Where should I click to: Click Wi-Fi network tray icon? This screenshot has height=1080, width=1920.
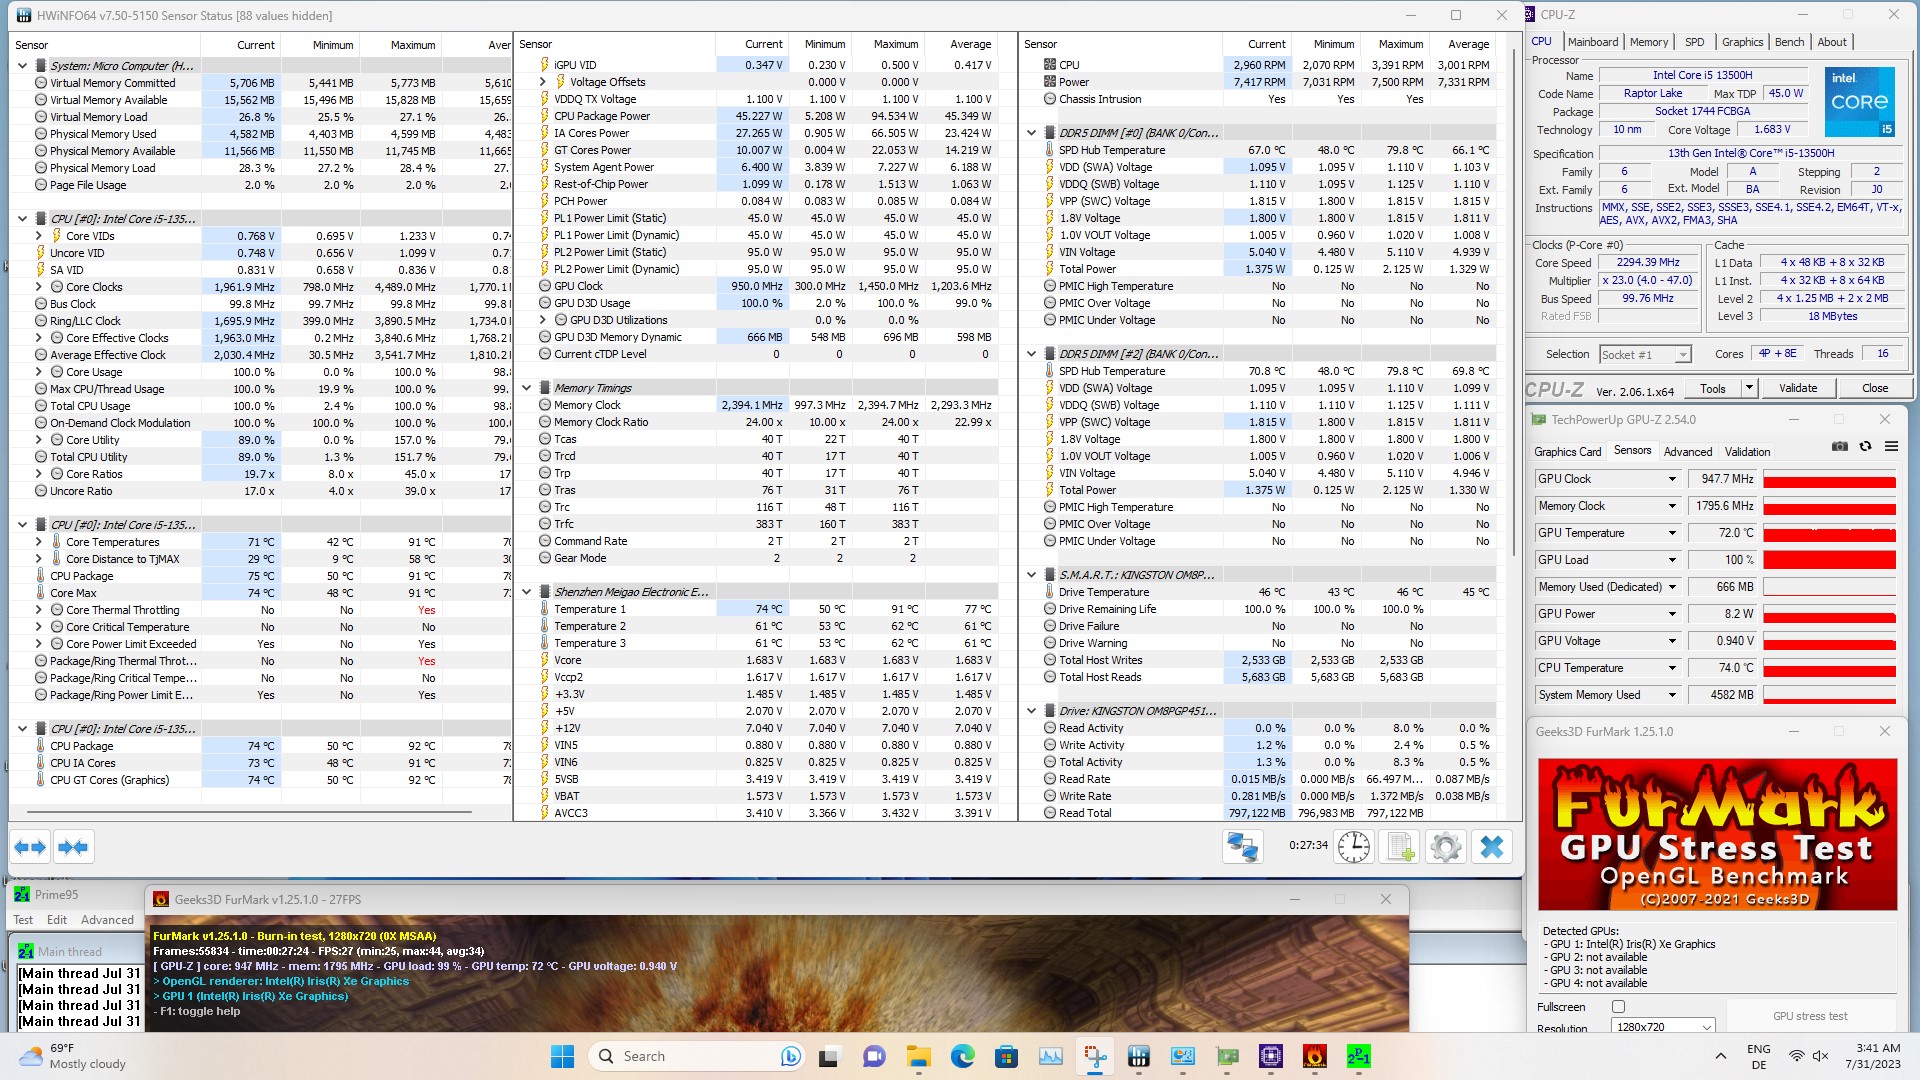pyautogui.click(x=1797, y=1056)
